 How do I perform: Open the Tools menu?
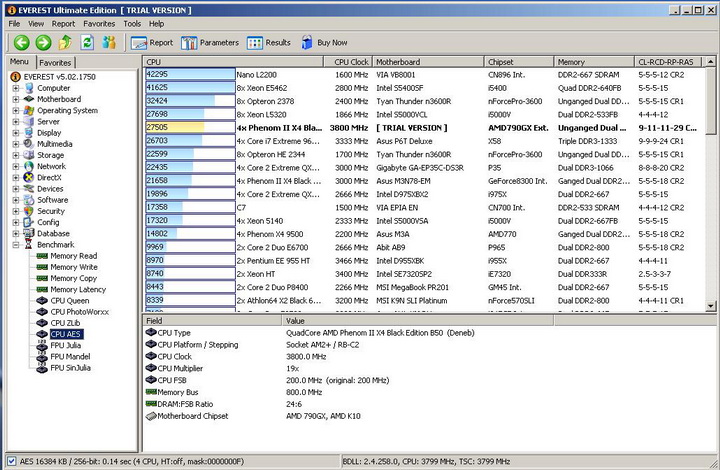tap(132, 24)
